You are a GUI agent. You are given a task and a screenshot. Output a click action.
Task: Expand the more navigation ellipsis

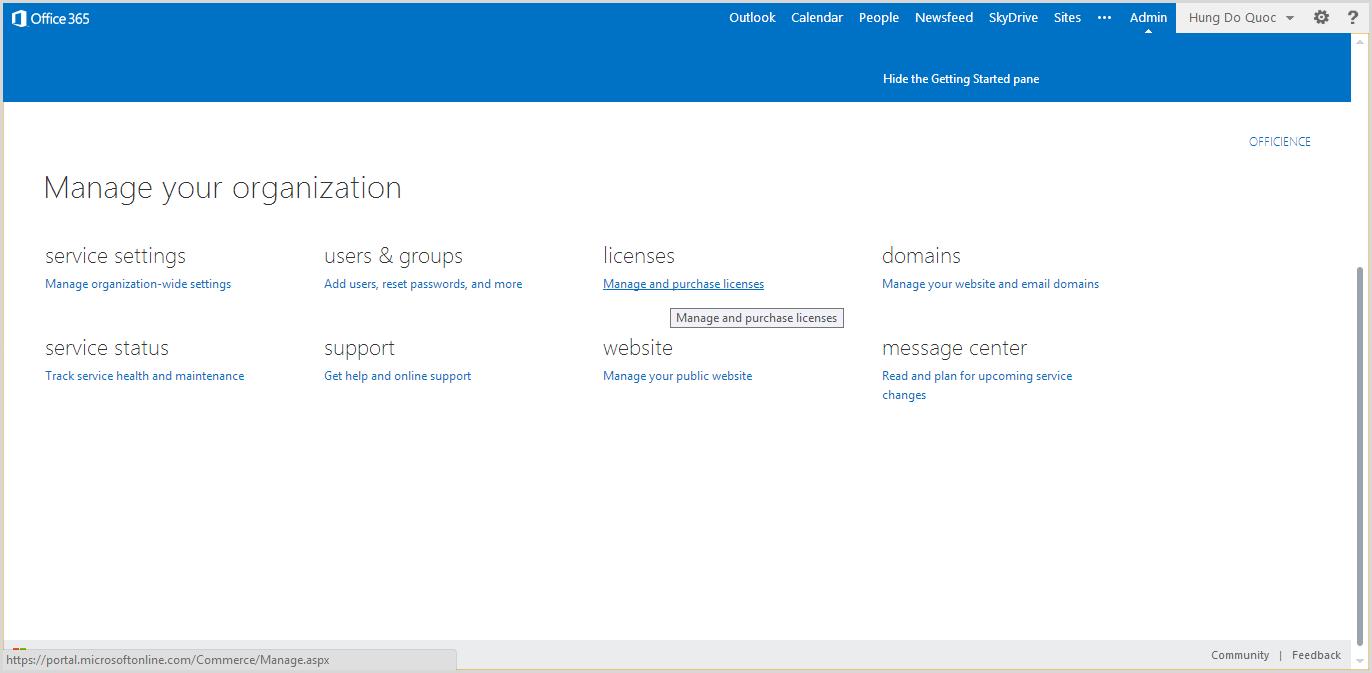pos(1105,17)
